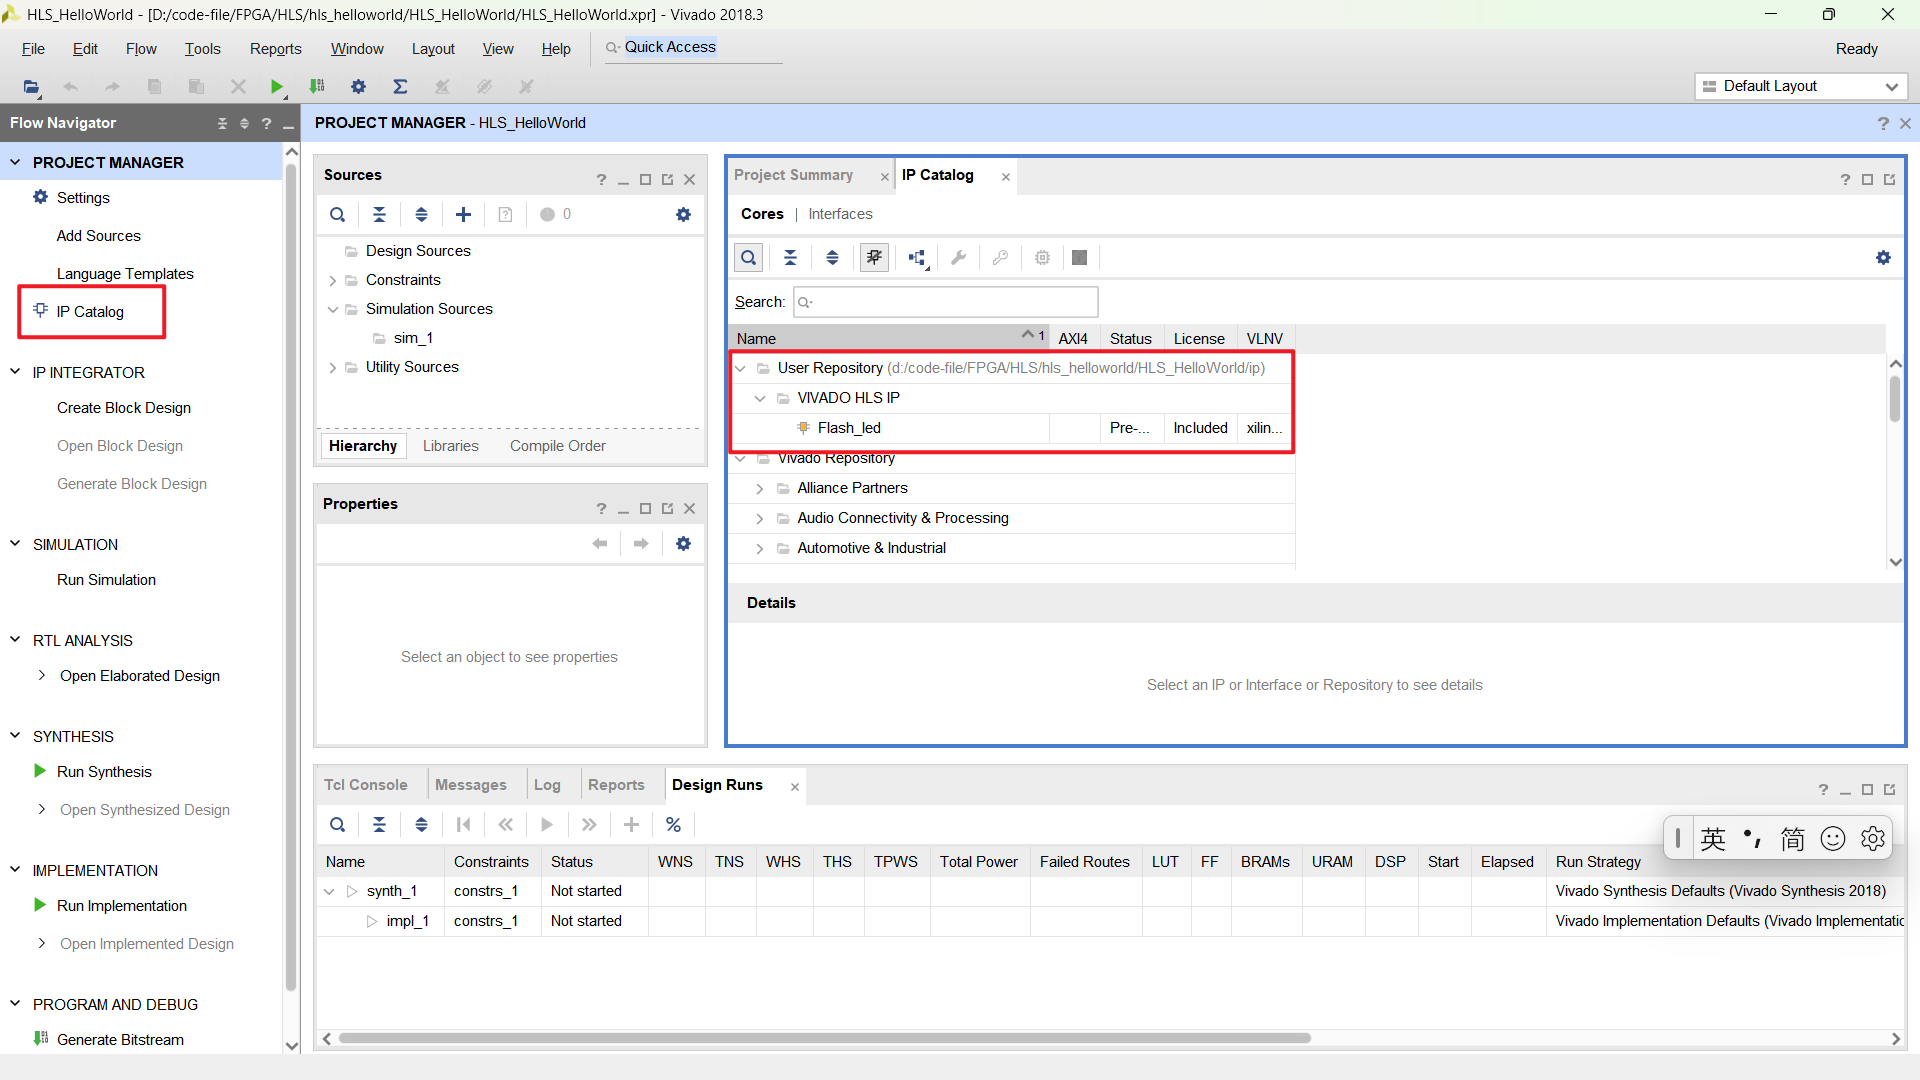Switch IP Catalog view to Interfaces

(x=840, y=214)
